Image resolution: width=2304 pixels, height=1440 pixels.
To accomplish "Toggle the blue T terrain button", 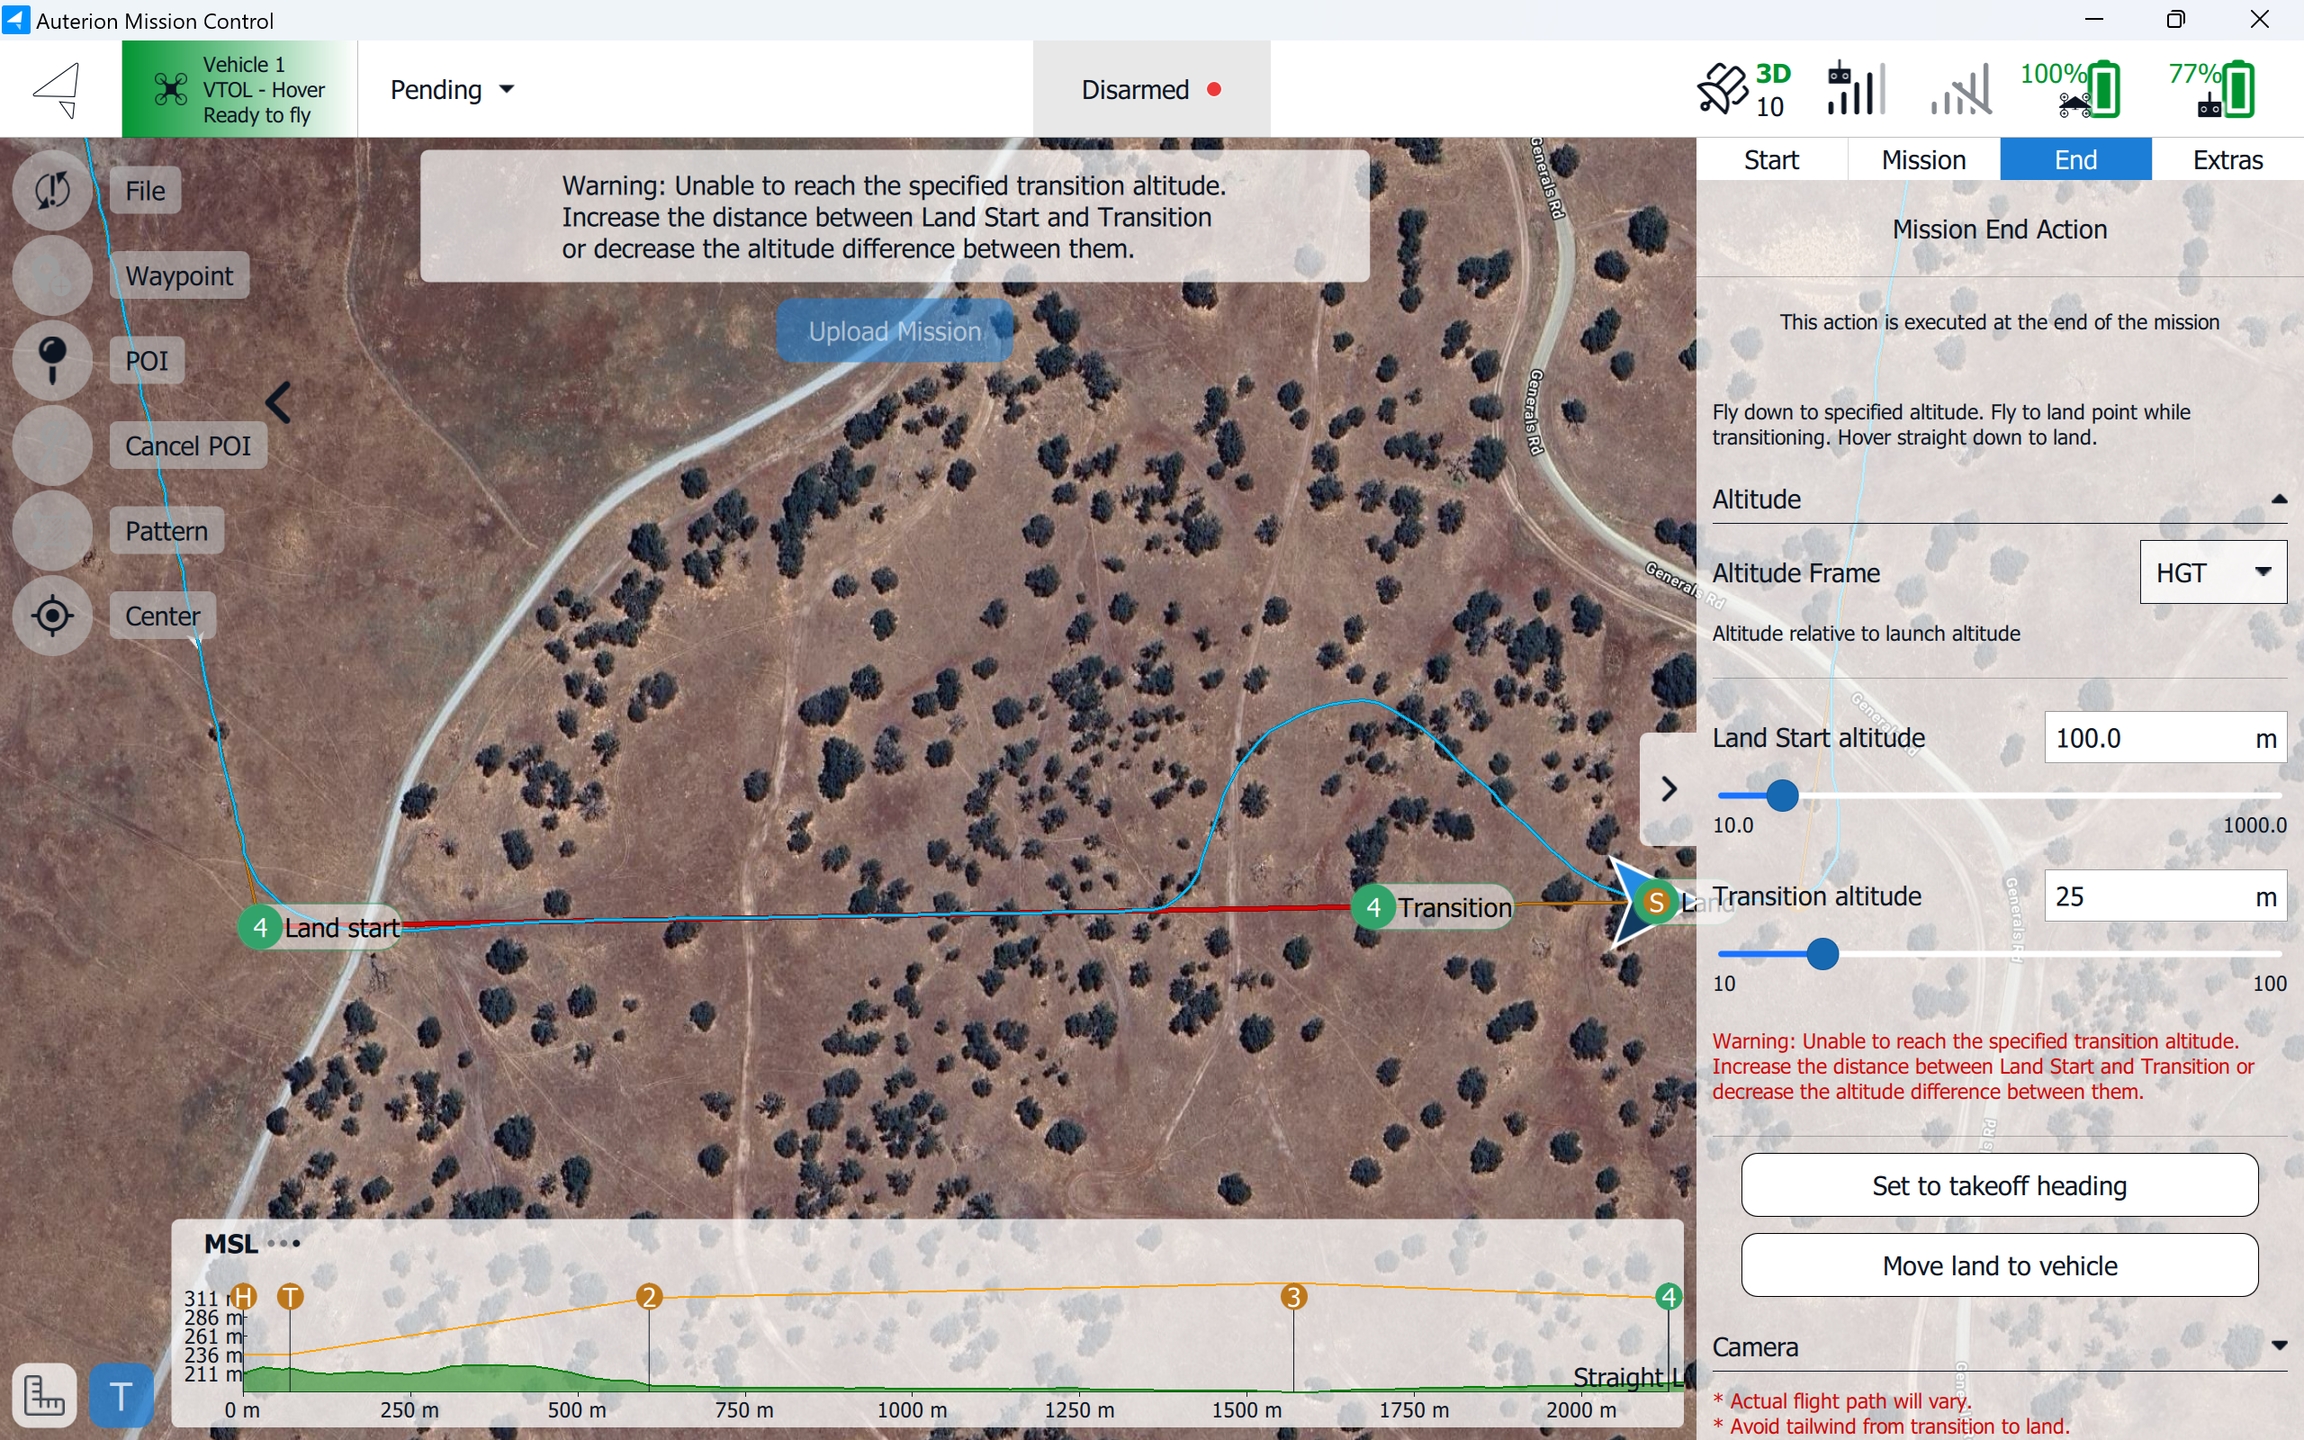I will tap(121, 1395).
